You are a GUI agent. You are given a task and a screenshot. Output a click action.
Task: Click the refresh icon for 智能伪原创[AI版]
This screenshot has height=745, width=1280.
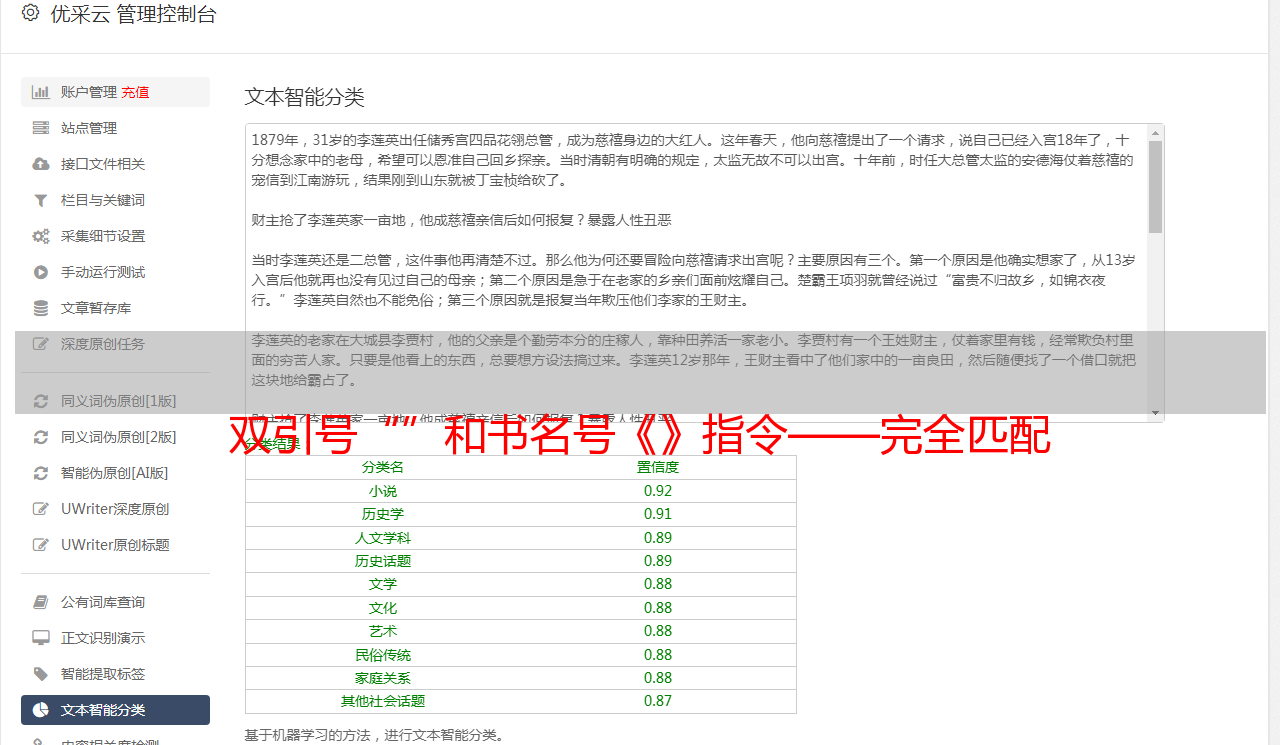[41, 473]
